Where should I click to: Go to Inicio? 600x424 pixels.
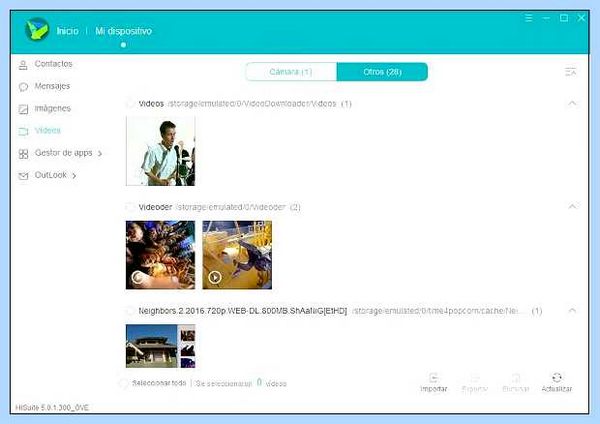(67, 31)
